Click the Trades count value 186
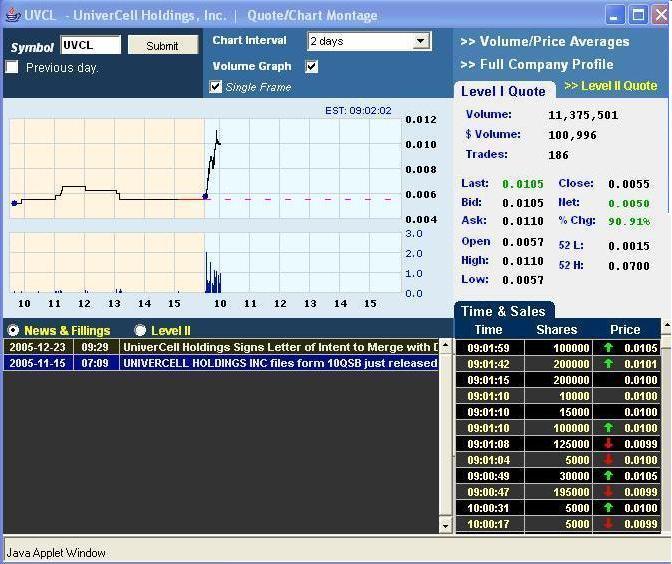This screenshot has width=672, height=564. (558, 155)
